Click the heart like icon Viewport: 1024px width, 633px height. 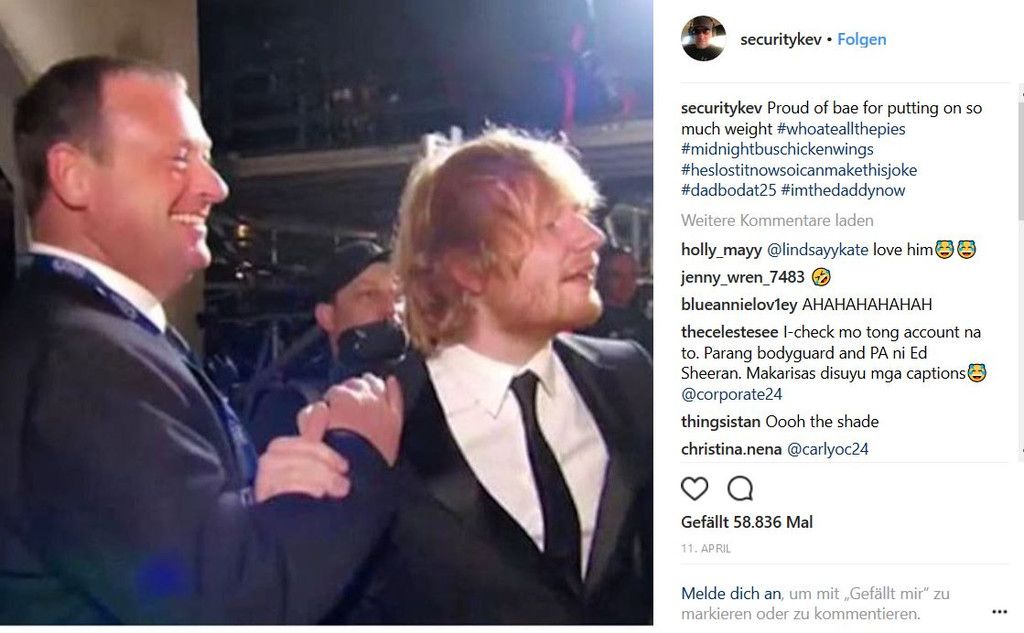694,489
